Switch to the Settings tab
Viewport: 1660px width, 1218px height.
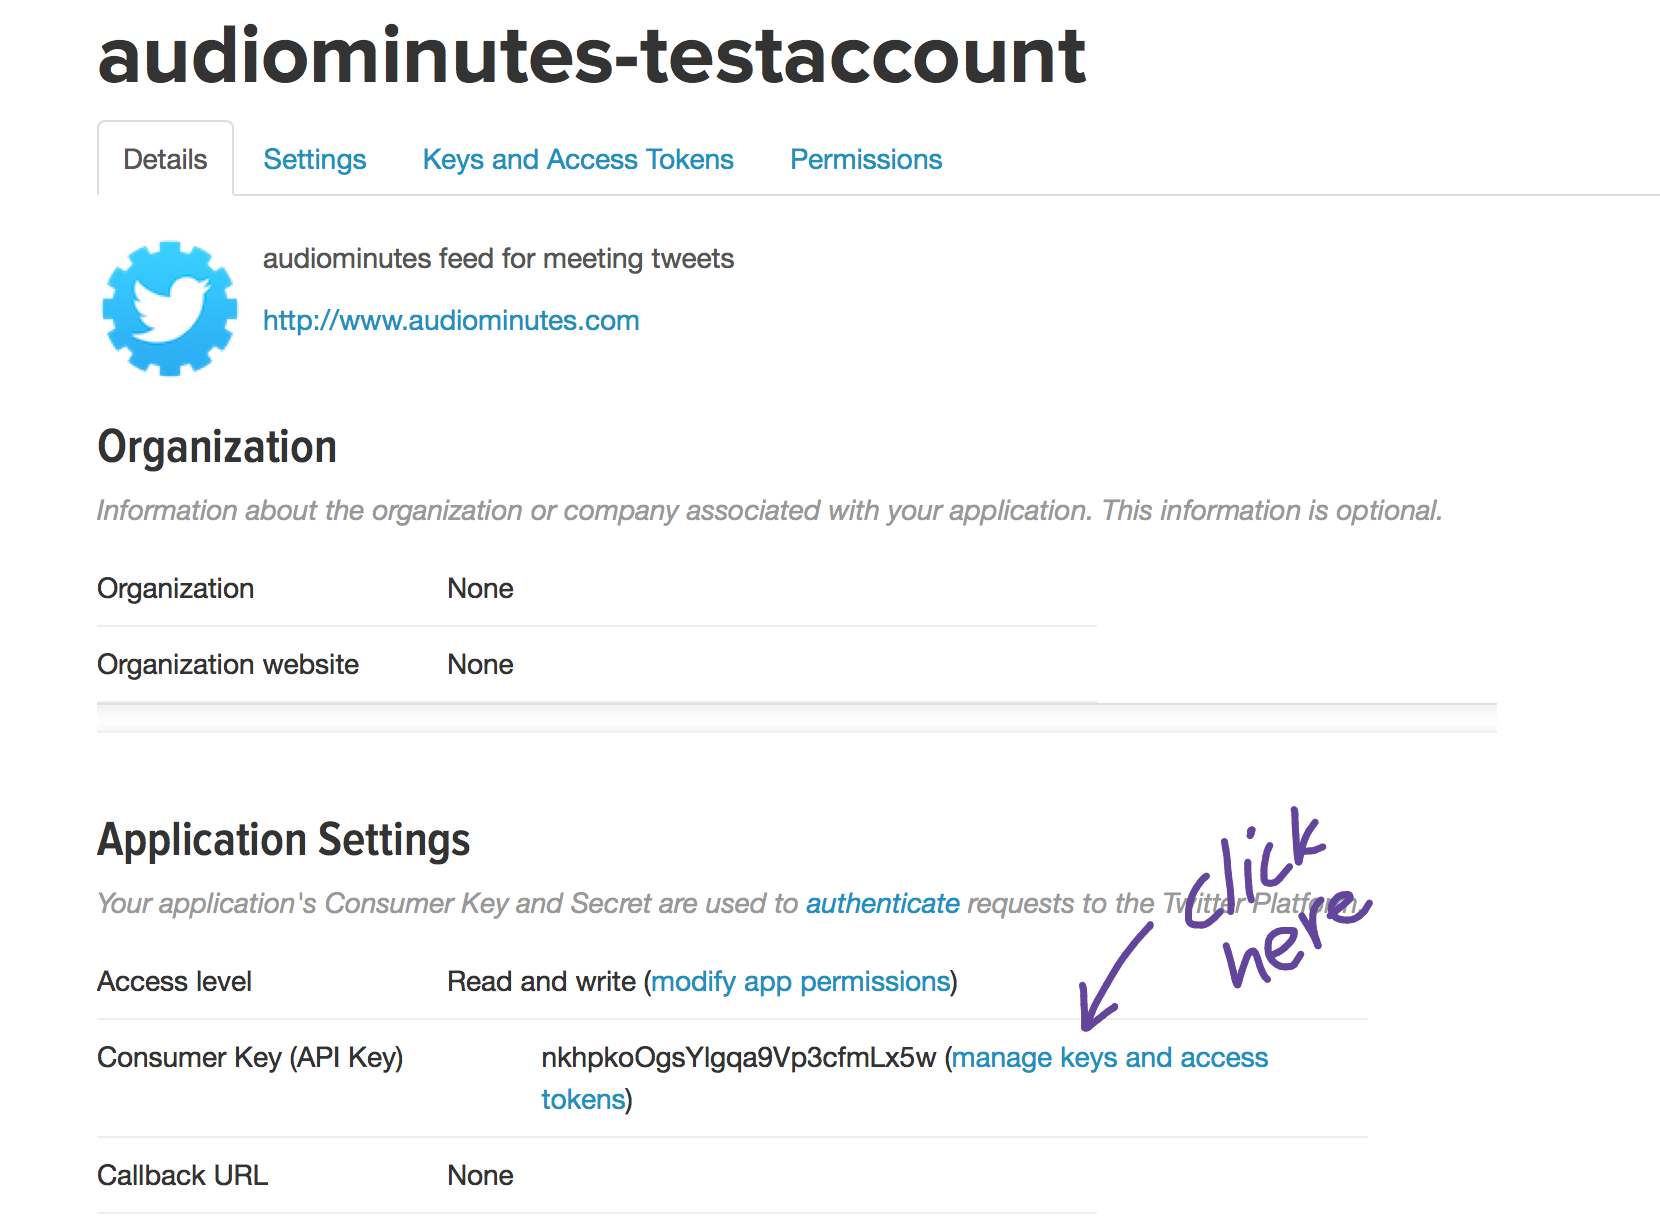315,159
